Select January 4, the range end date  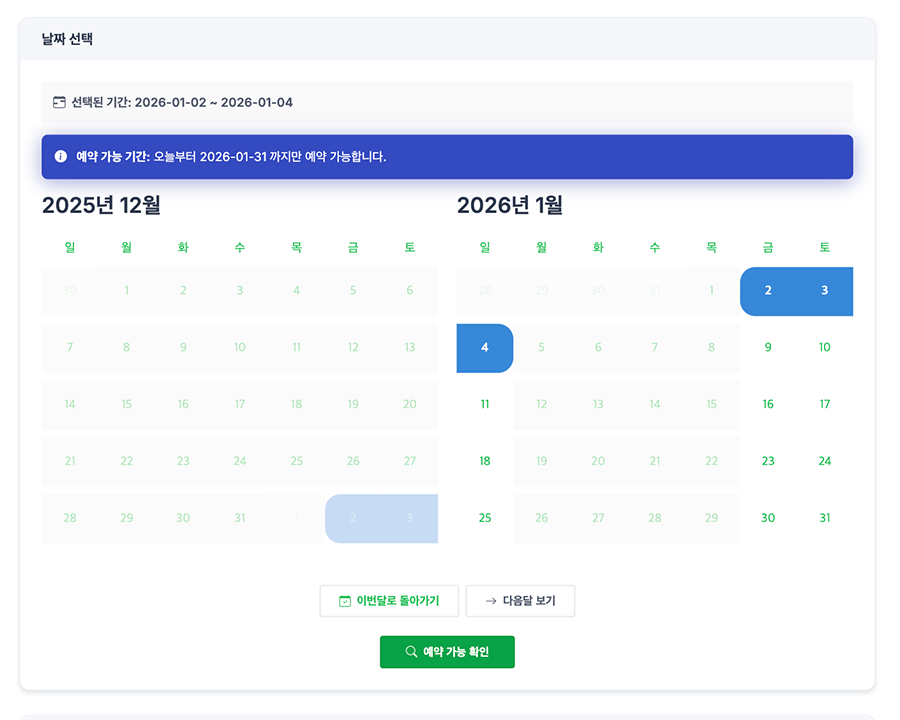485,347
